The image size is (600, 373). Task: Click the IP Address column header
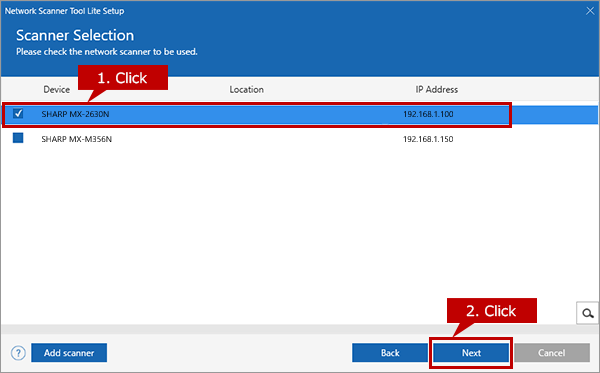point(437,90)
